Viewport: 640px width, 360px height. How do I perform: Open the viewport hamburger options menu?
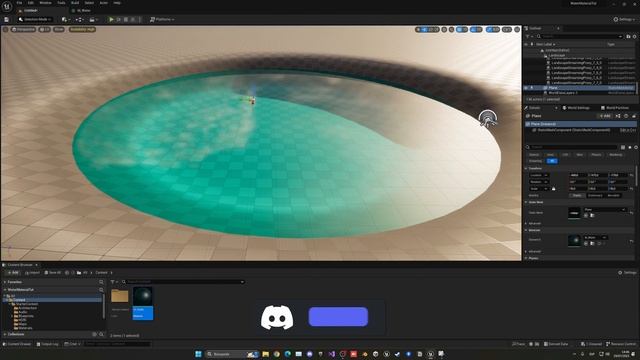(5, 29)
